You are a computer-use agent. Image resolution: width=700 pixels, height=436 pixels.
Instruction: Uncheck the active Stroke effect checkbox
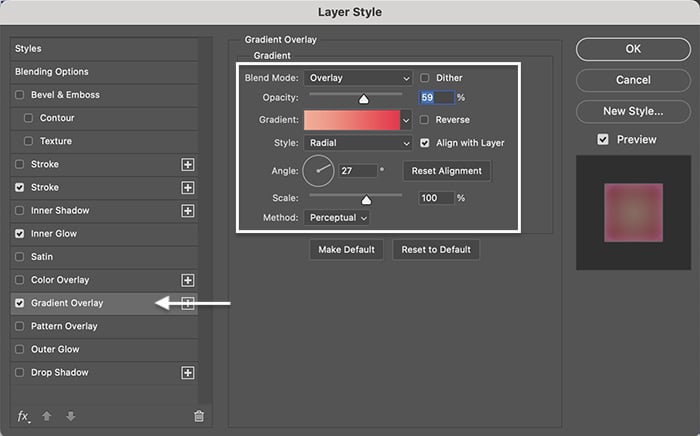coord(20,187)
